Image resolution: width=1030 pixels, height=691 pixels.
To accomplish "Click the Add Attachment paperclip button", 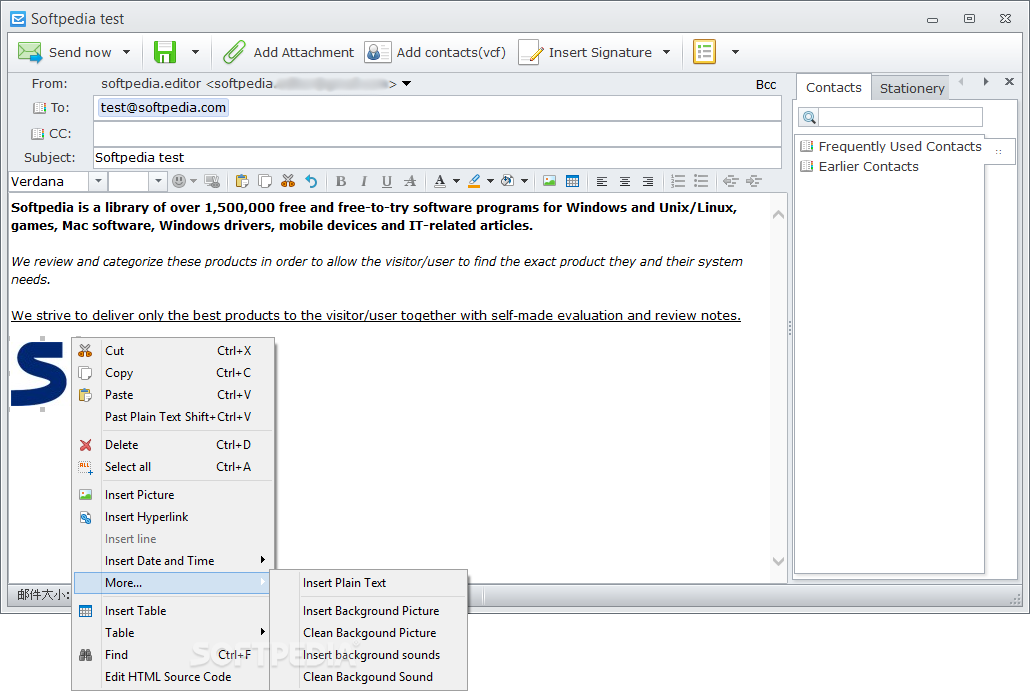I will coord(288,52).
